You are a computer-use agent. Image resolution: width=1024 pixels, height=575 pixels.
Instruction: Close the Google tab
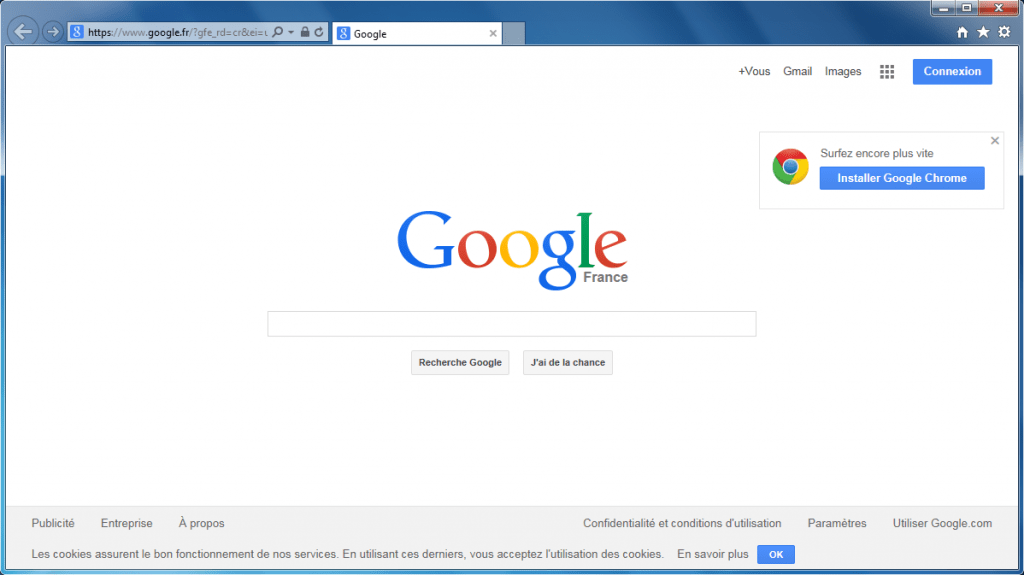click(492, 33)
